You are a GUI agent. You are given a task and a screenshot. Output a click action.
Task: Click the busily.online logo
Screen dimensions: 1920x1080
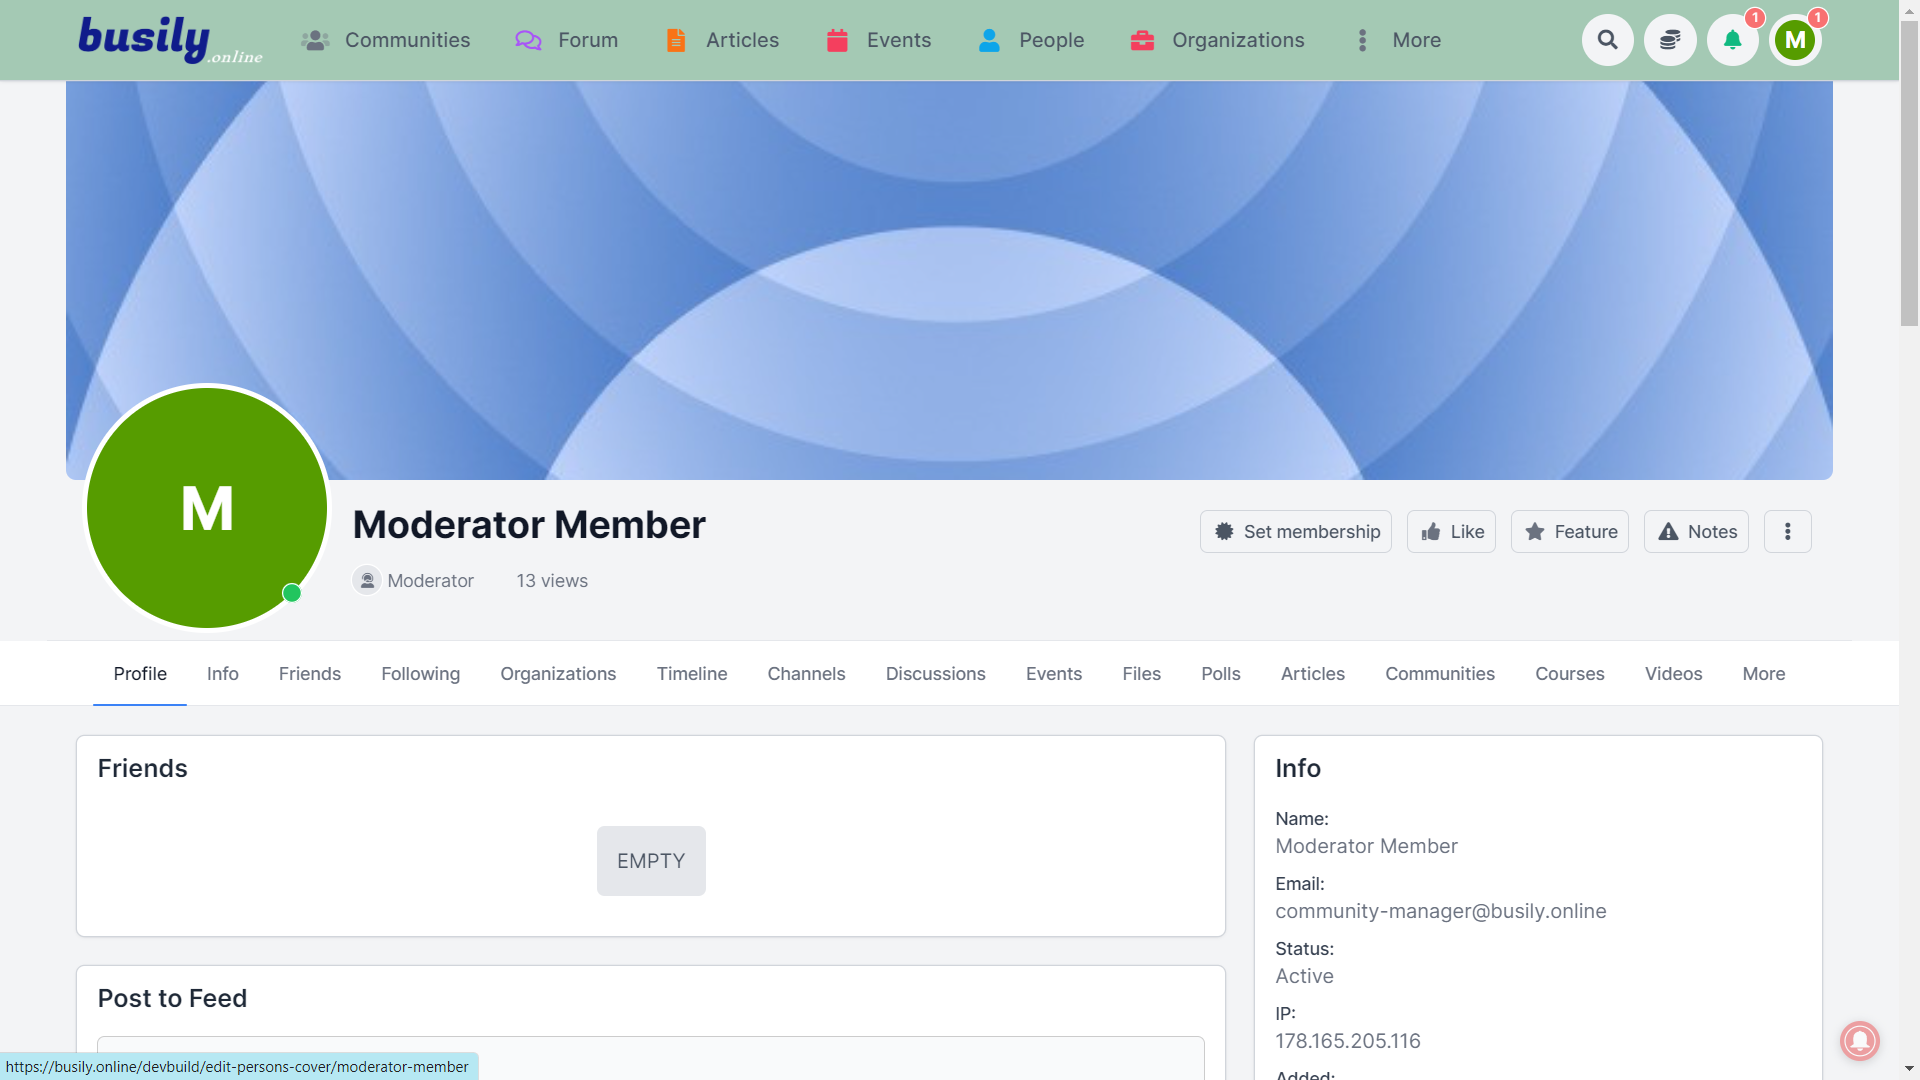[170, 40]
